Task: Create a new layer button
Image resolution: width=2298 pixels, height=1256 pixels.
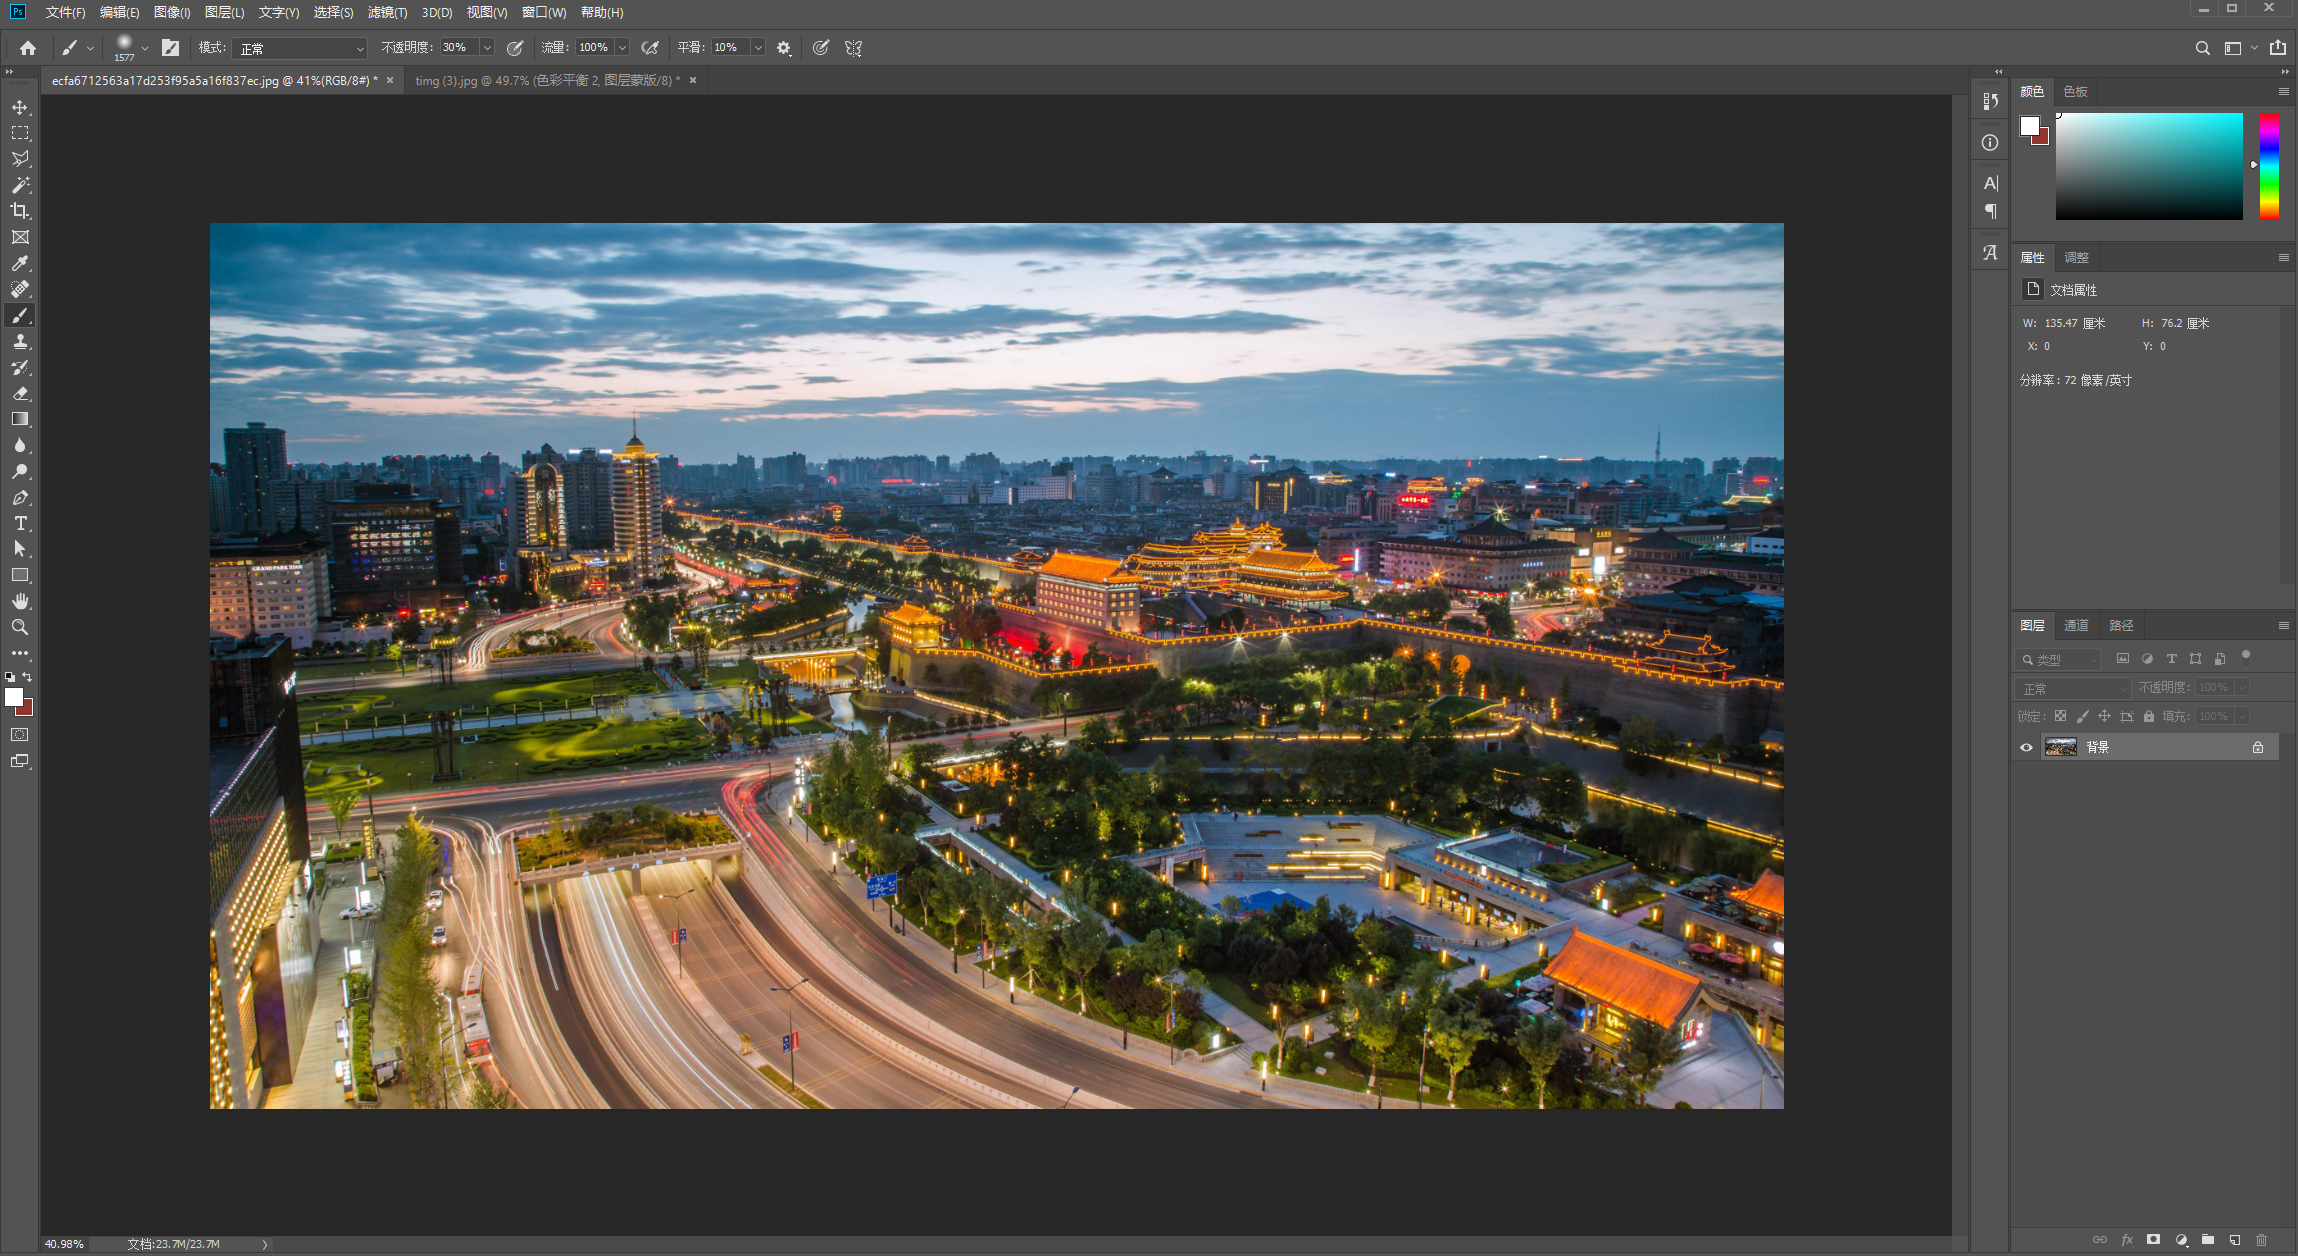Action: click(2235, 1240)
